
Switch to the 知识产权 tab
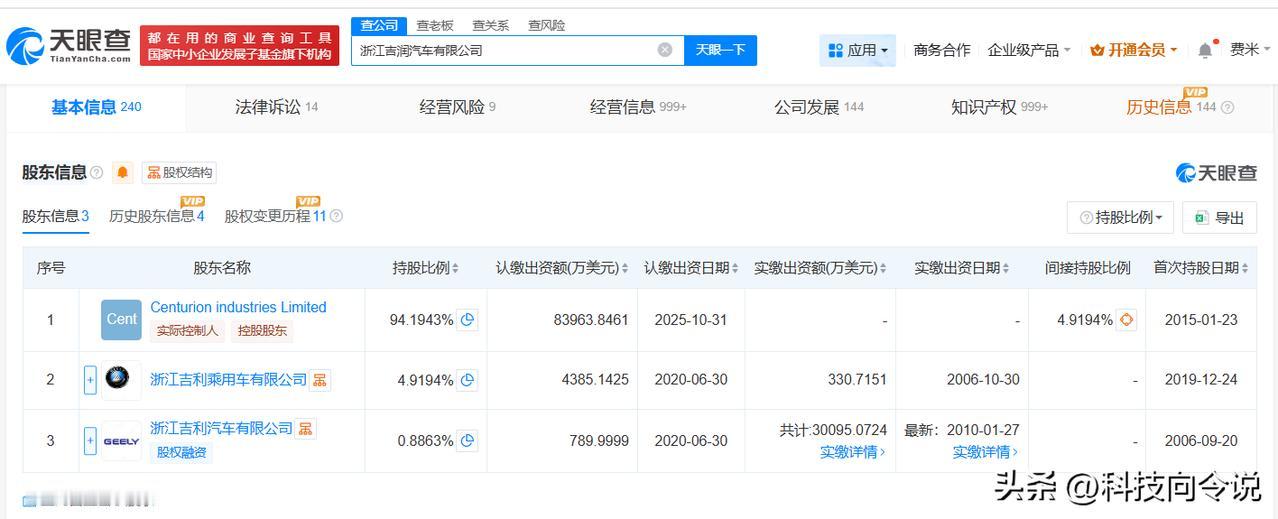pos(999,107)
